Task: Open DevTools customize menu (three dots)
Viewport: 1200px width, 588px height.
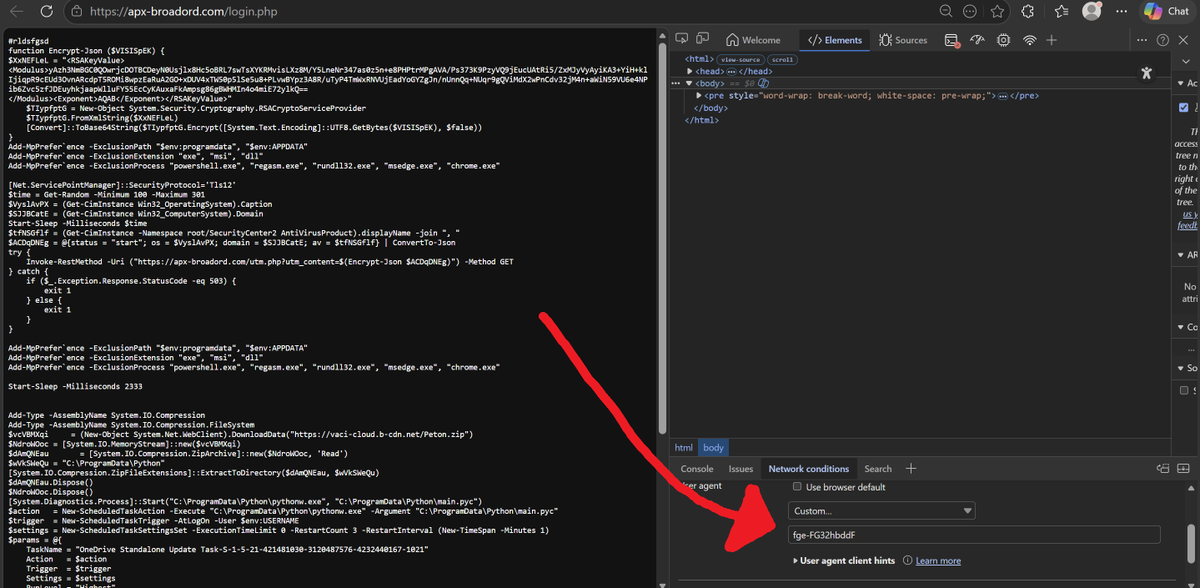Action: pyautogui.click(x=1141, y=40)
